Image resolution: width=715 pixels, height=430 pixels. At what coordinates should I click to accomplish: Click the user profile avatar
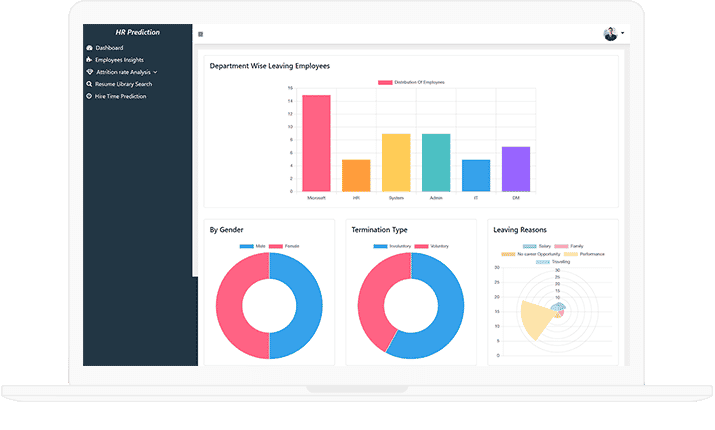pyautogui.click(x=610, y=34)
